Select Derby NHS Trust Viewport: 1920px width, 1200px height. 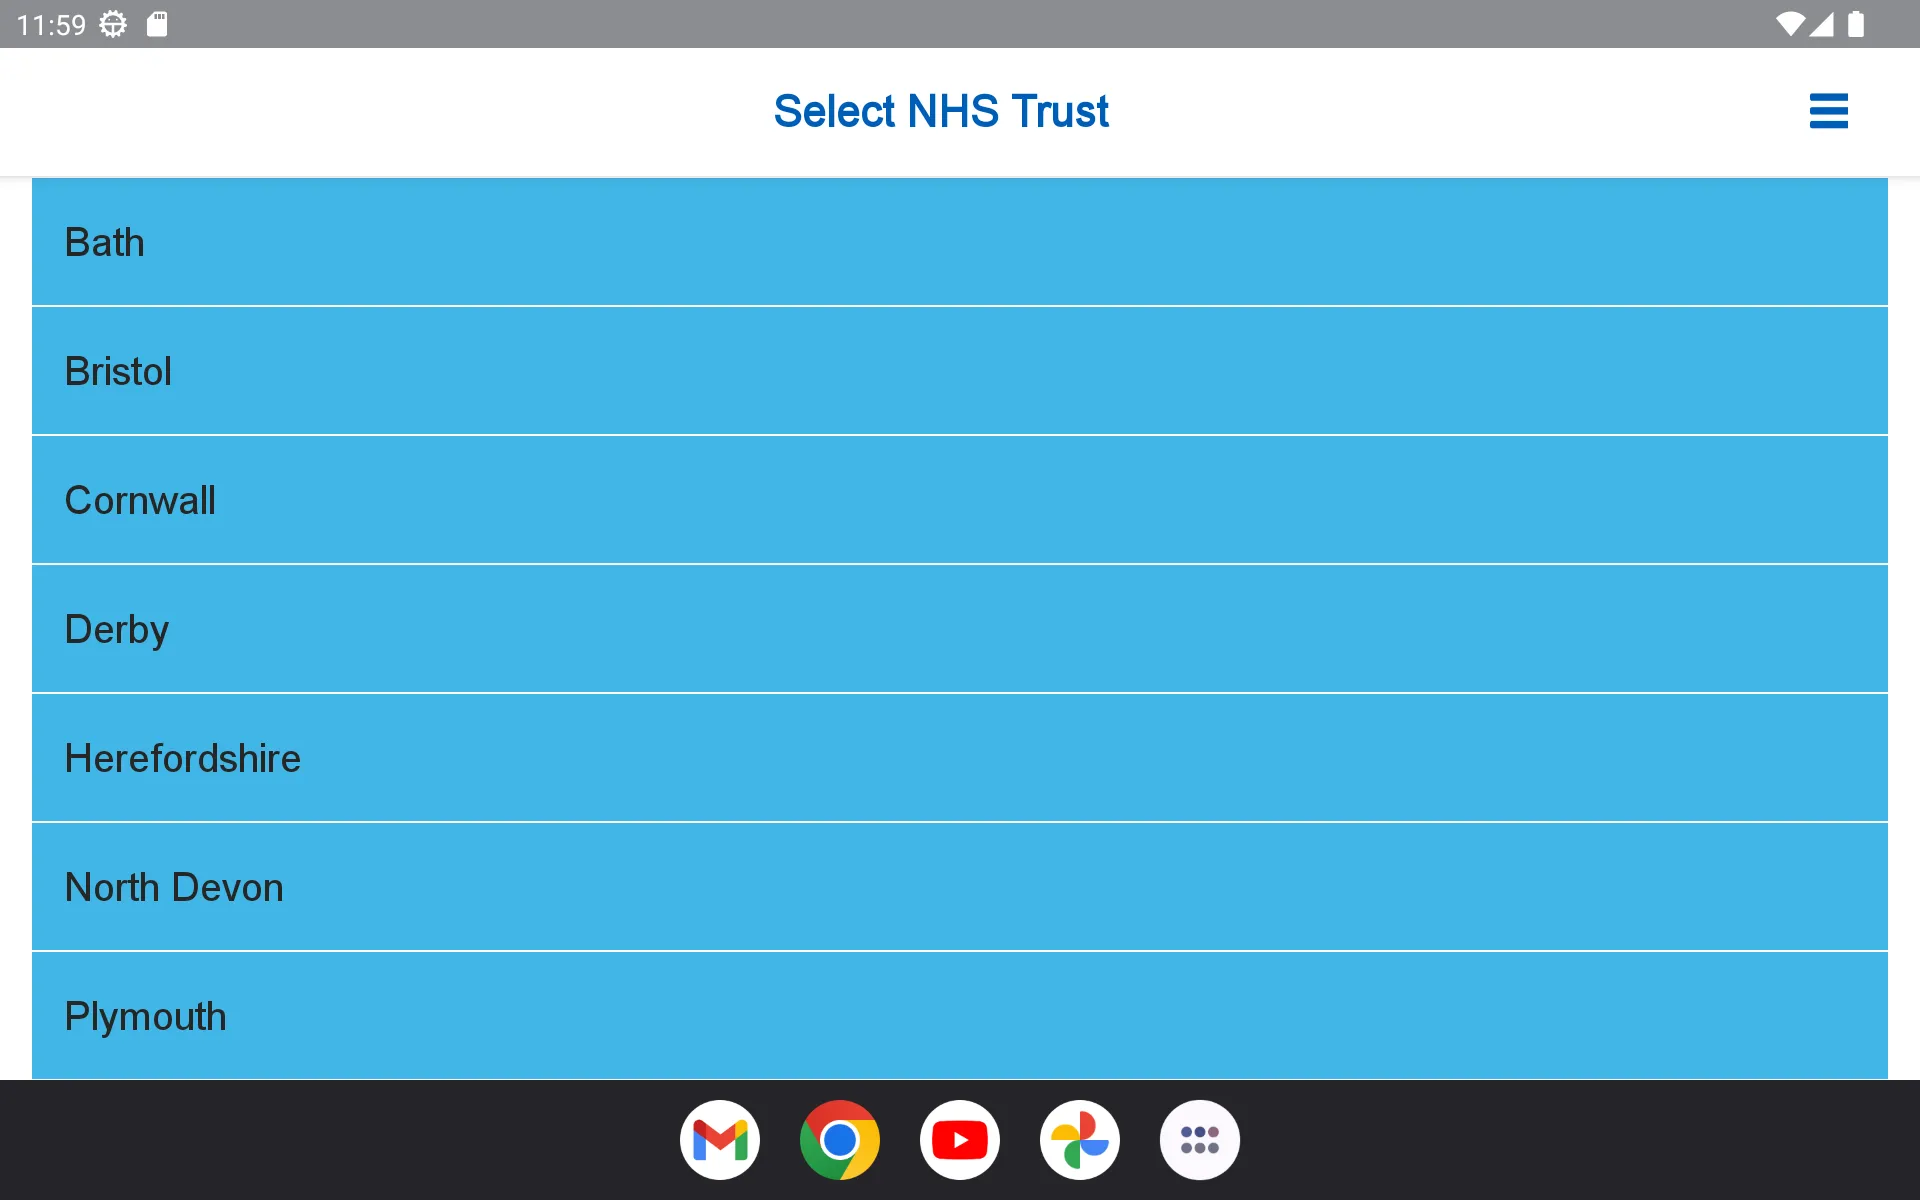pyautogui.click(x=959, y=629)
